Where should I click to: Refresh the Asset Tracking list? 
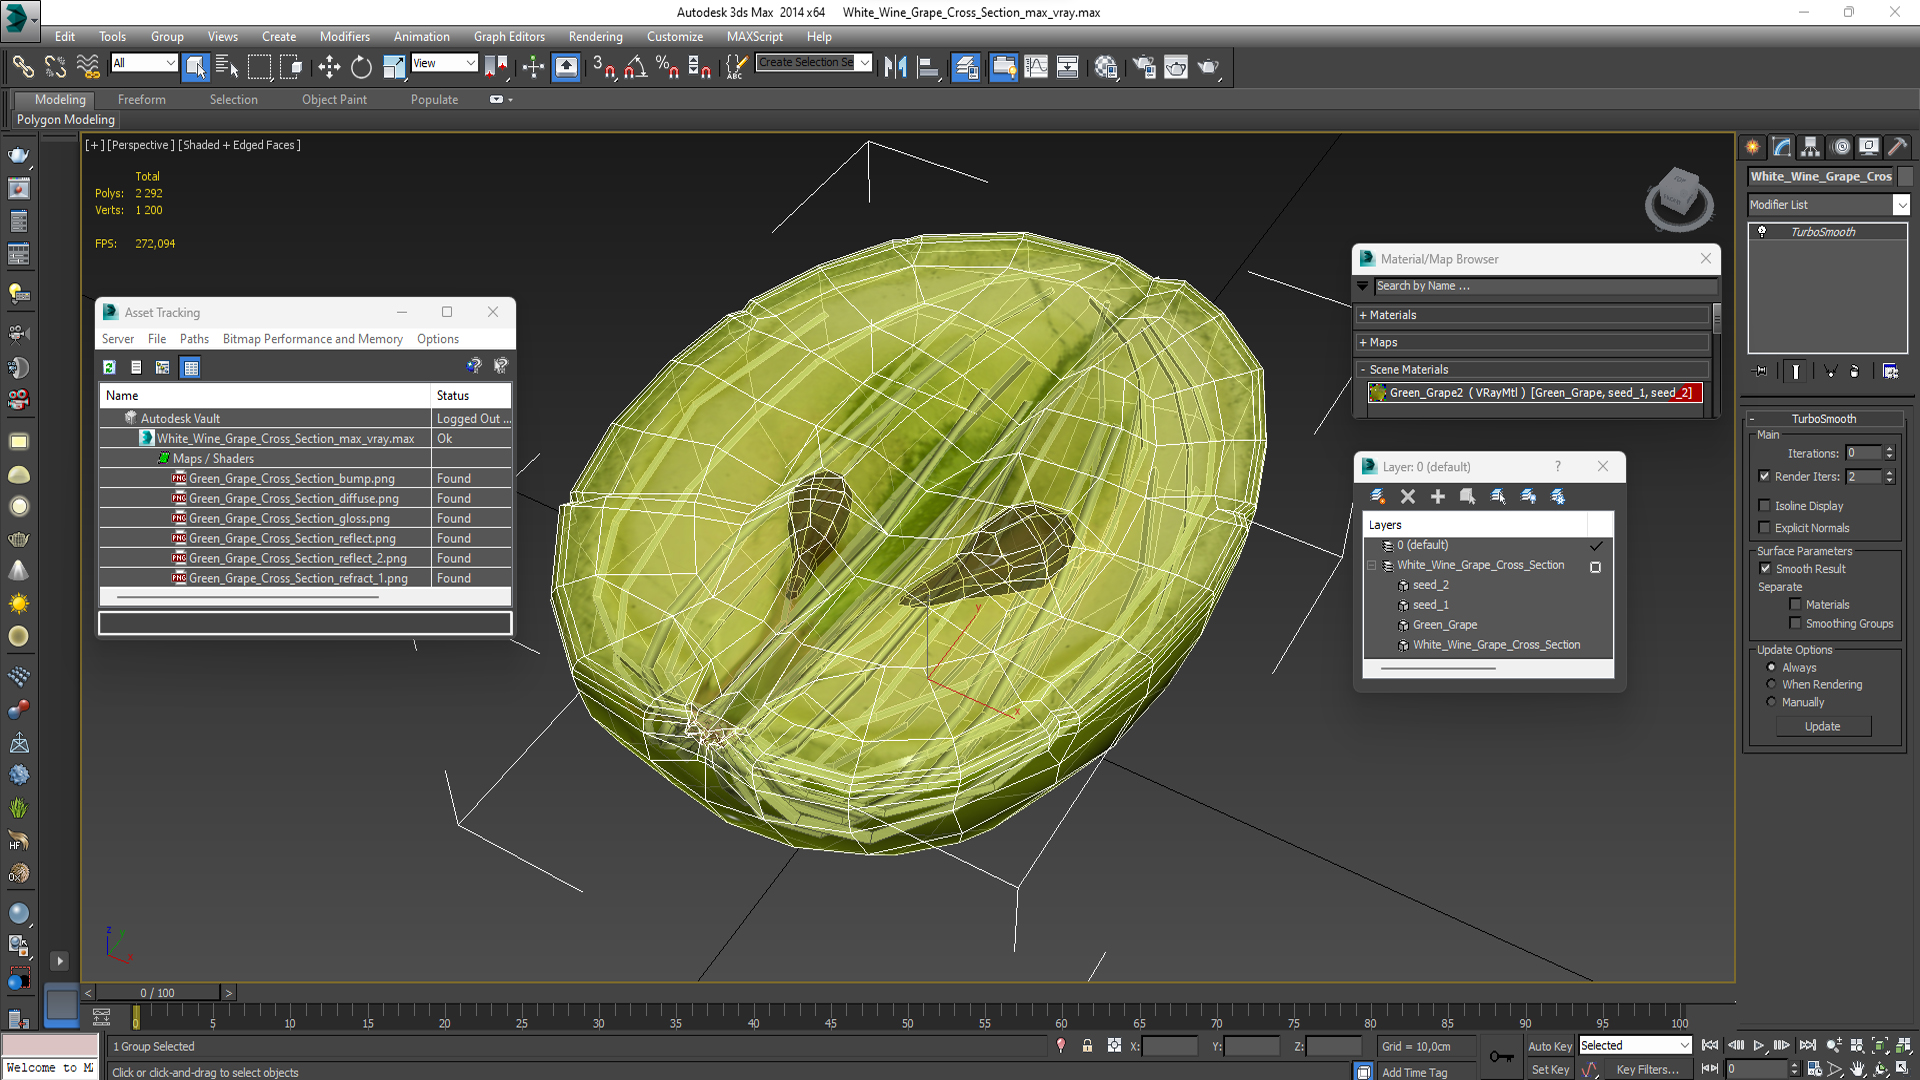(x=109, y=367)
